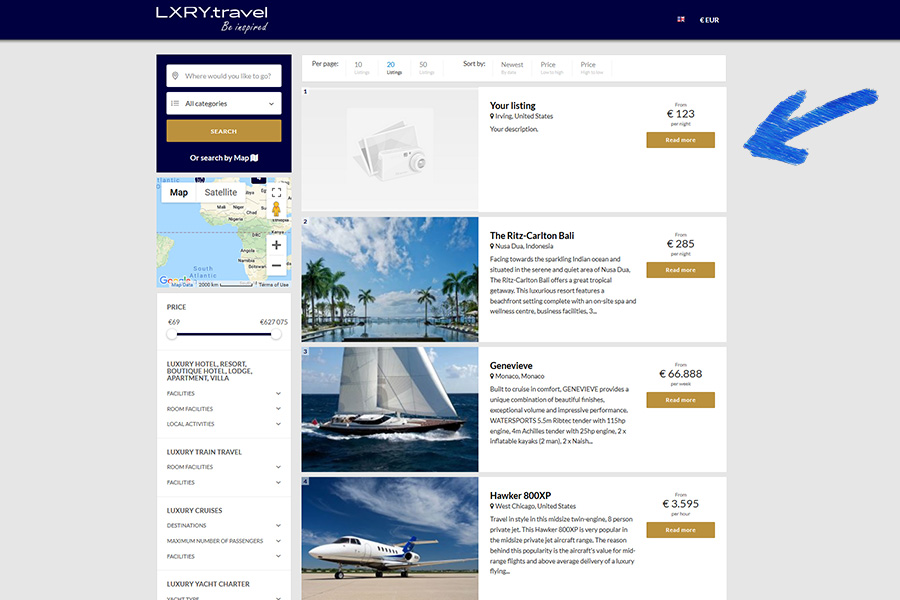Zoom out on the map with the minus button
This screenshot has width=900, height=600.
point(276,265)
